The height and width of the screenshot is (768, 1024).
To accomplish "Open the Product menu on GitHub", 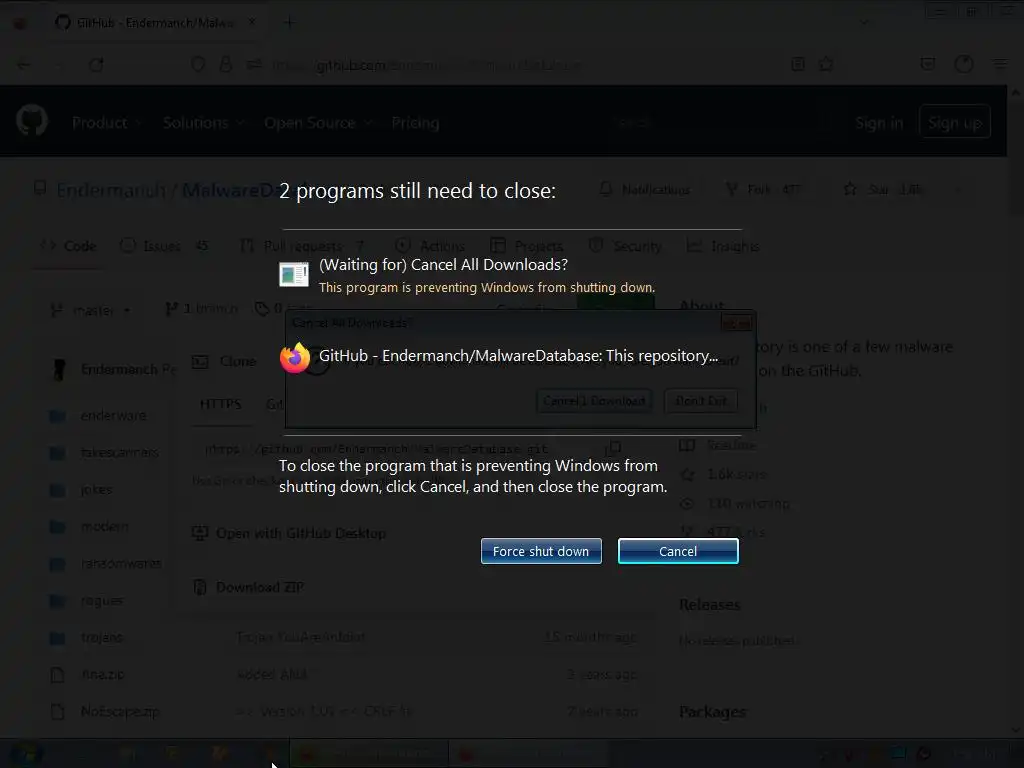I will (x=106, y=123).
